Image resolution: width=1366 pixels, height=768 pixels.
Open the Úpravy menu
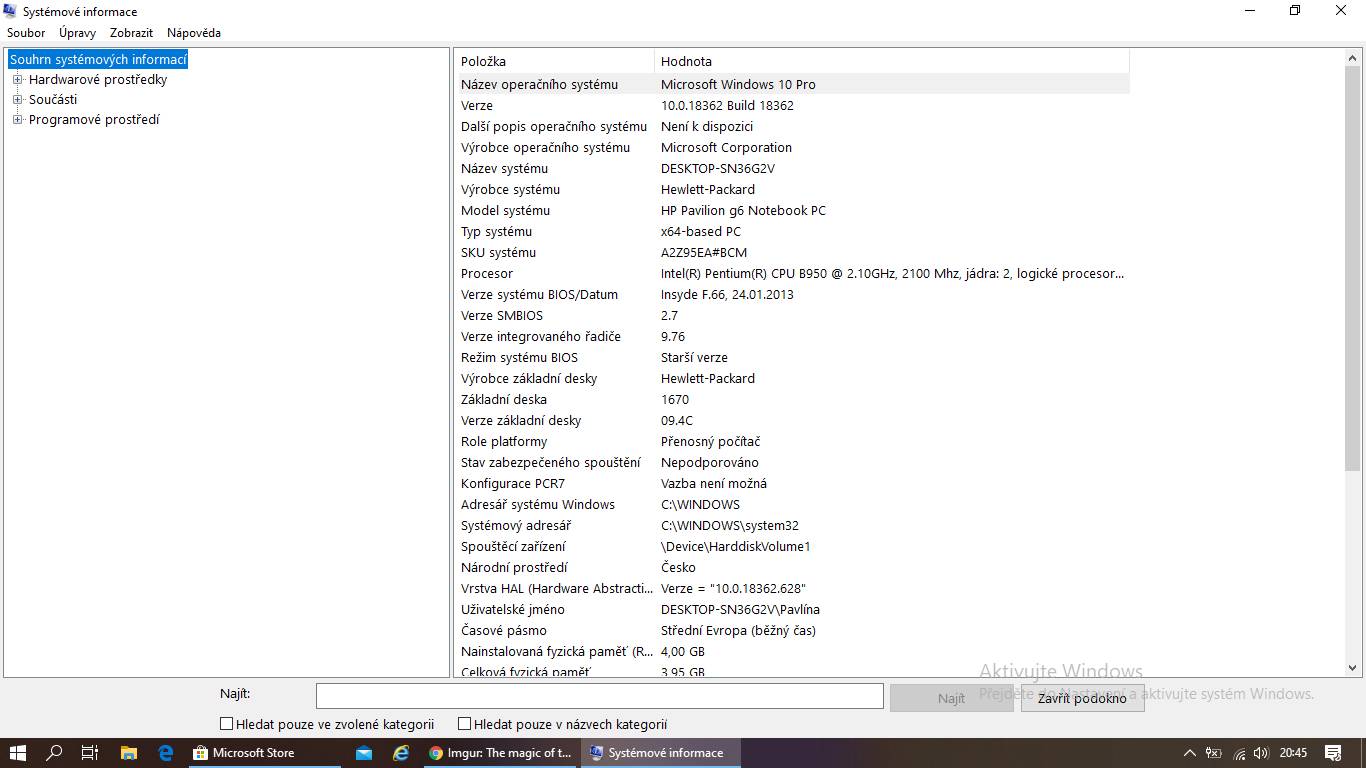click(77, 33)
